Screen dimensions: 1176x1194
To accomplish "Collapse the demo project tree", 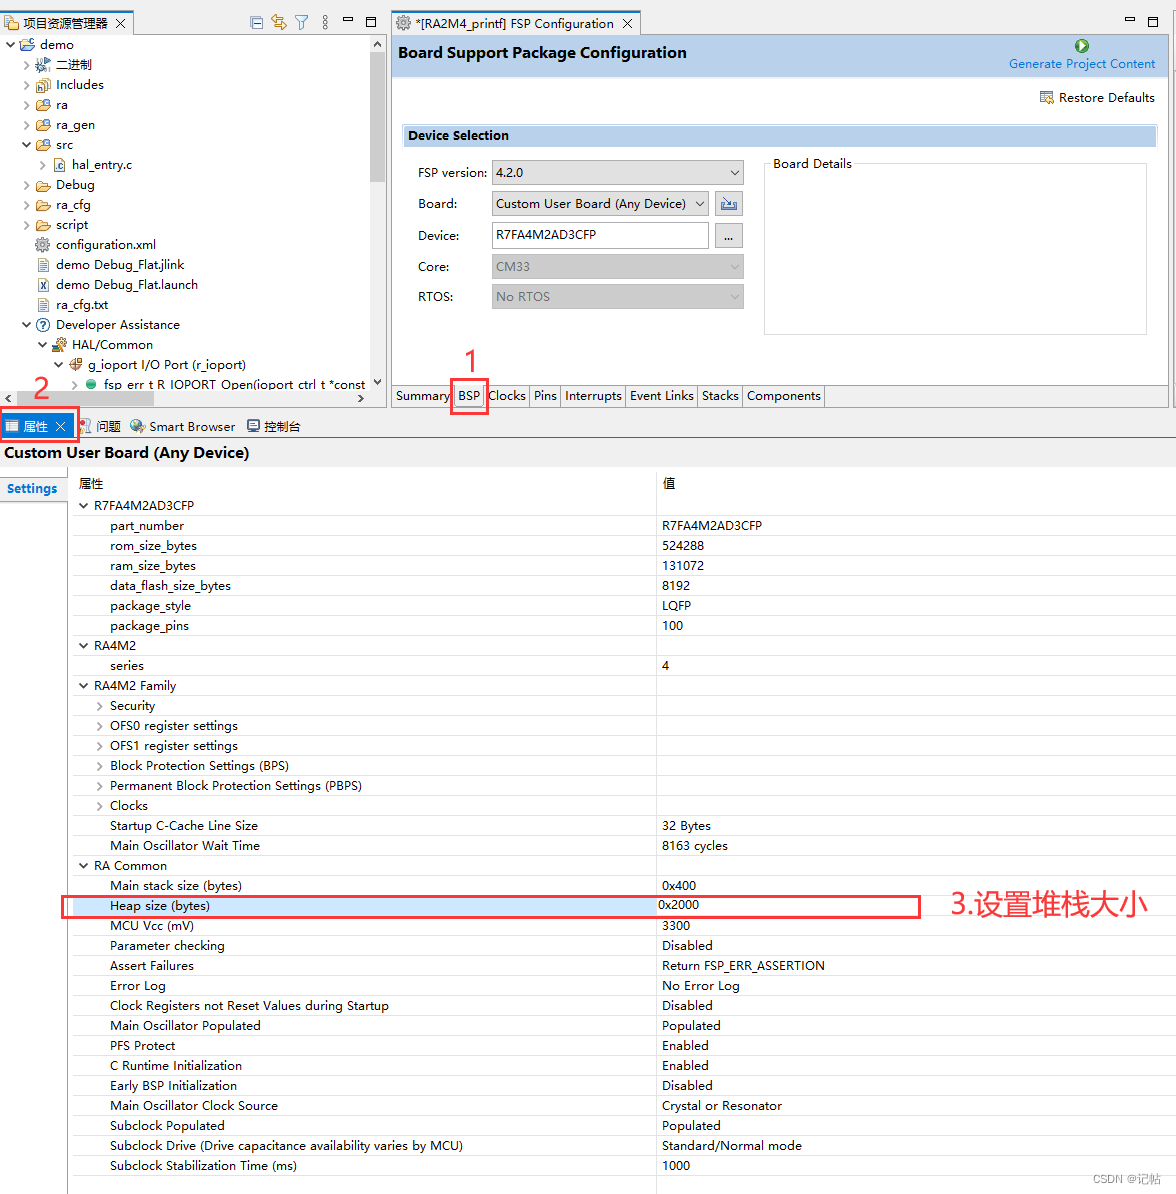I will pyautogui.click(x=11, y=45).
